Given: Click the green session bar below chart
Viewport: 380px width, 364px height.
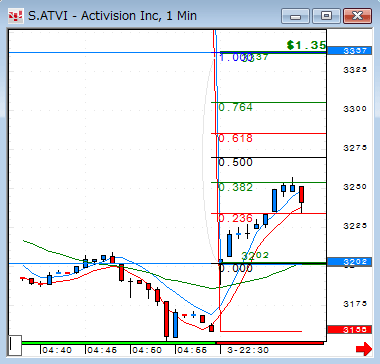Looking at the screenshot, I should 118,343.
